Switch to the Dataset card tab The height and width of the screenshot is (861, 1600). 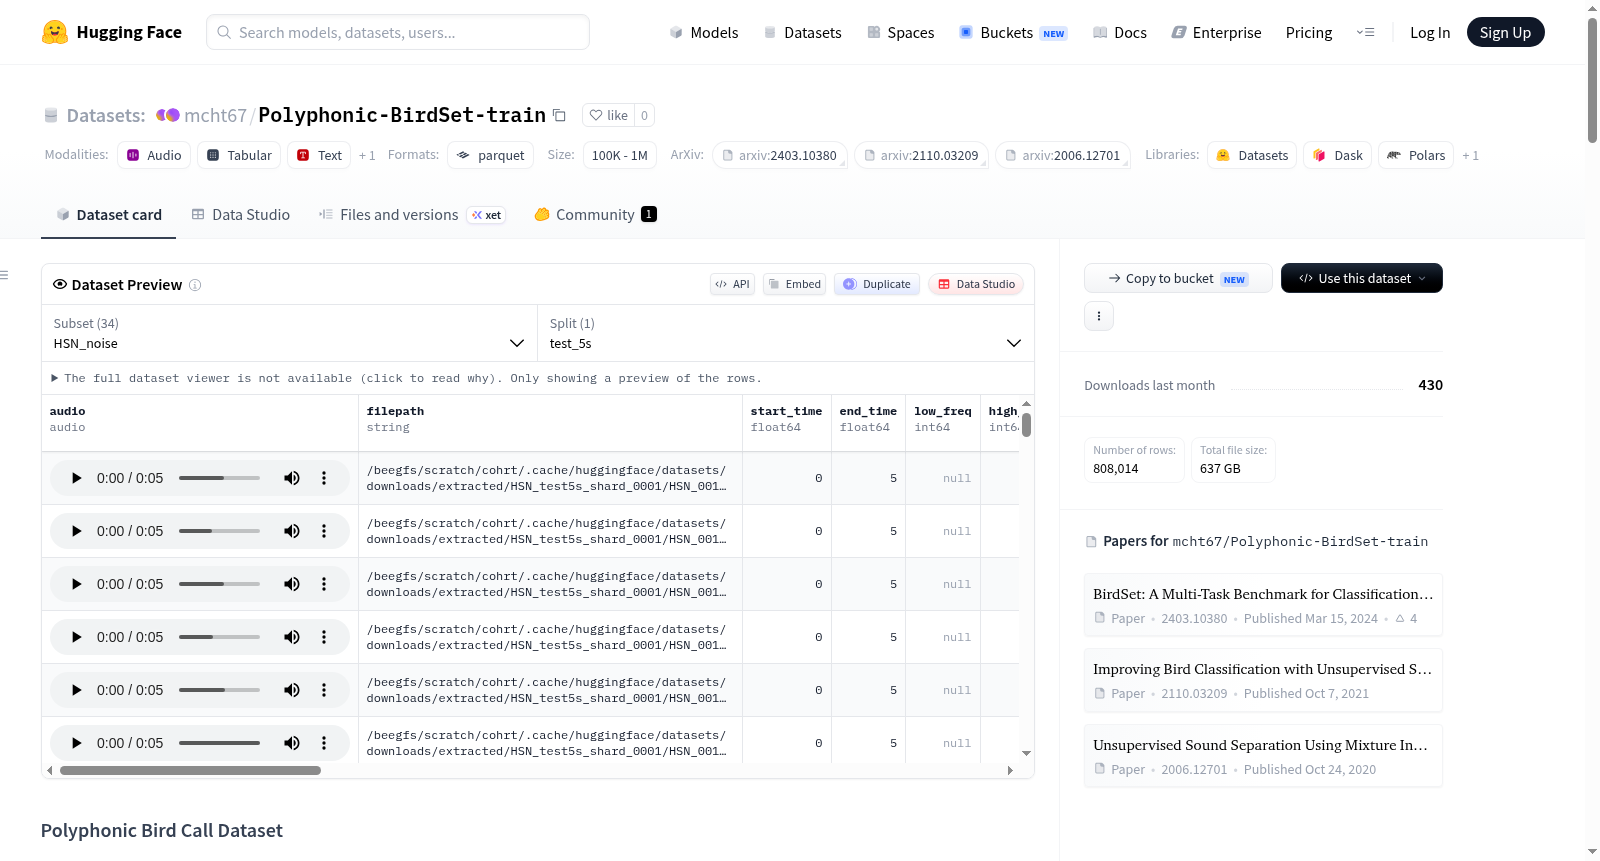109,215
